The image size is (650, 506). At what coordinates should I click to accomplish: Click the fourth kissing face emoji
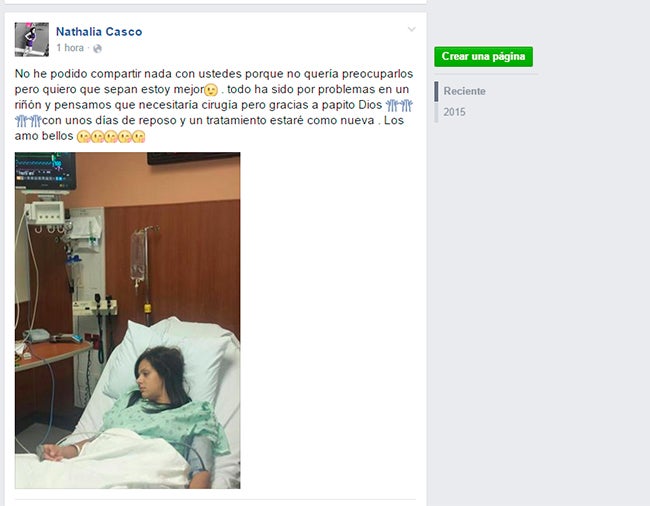point(125,136)
